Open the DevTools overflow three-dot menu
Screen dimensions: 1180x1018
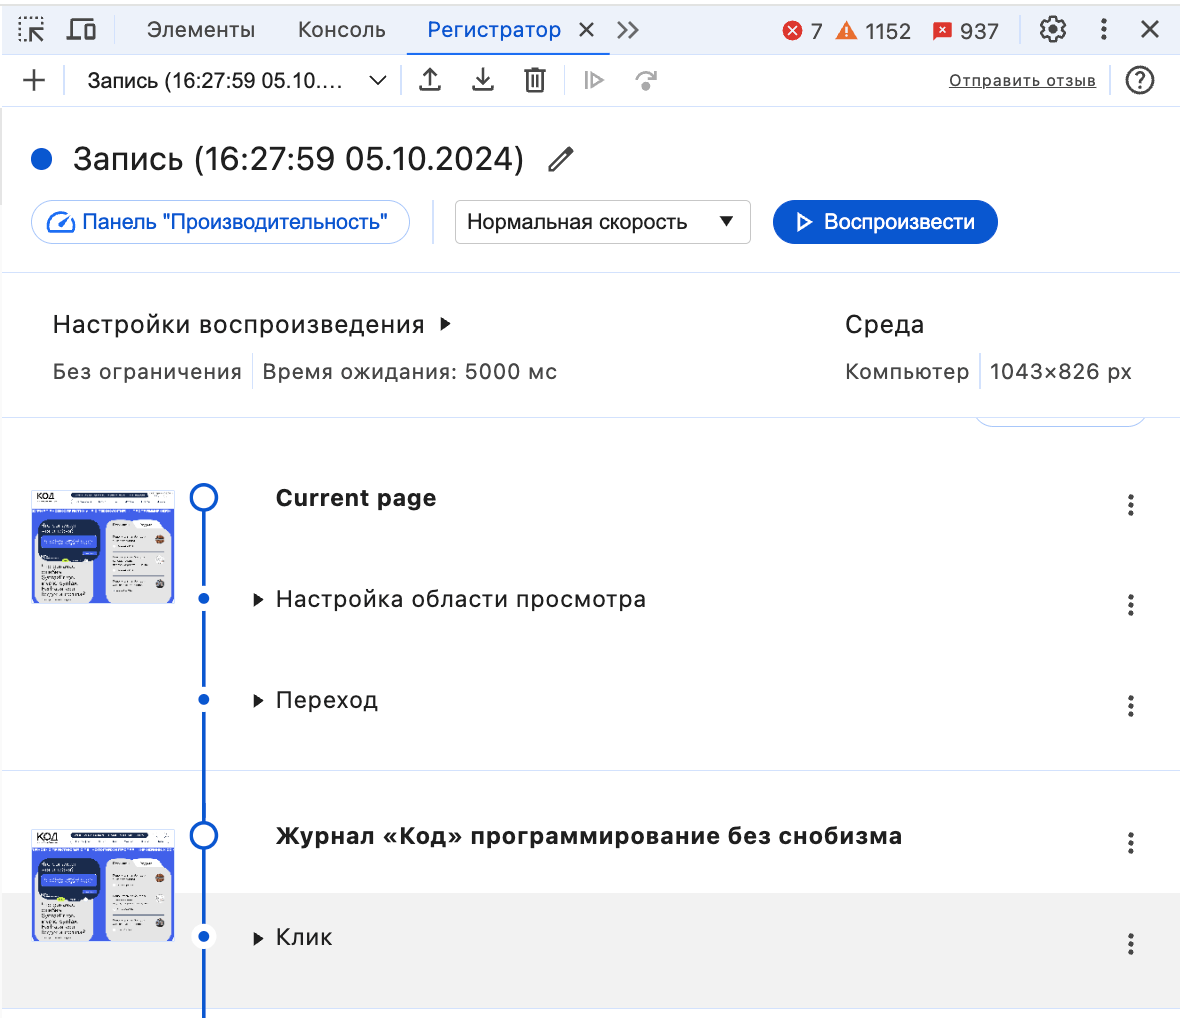tap(1103, 30)
